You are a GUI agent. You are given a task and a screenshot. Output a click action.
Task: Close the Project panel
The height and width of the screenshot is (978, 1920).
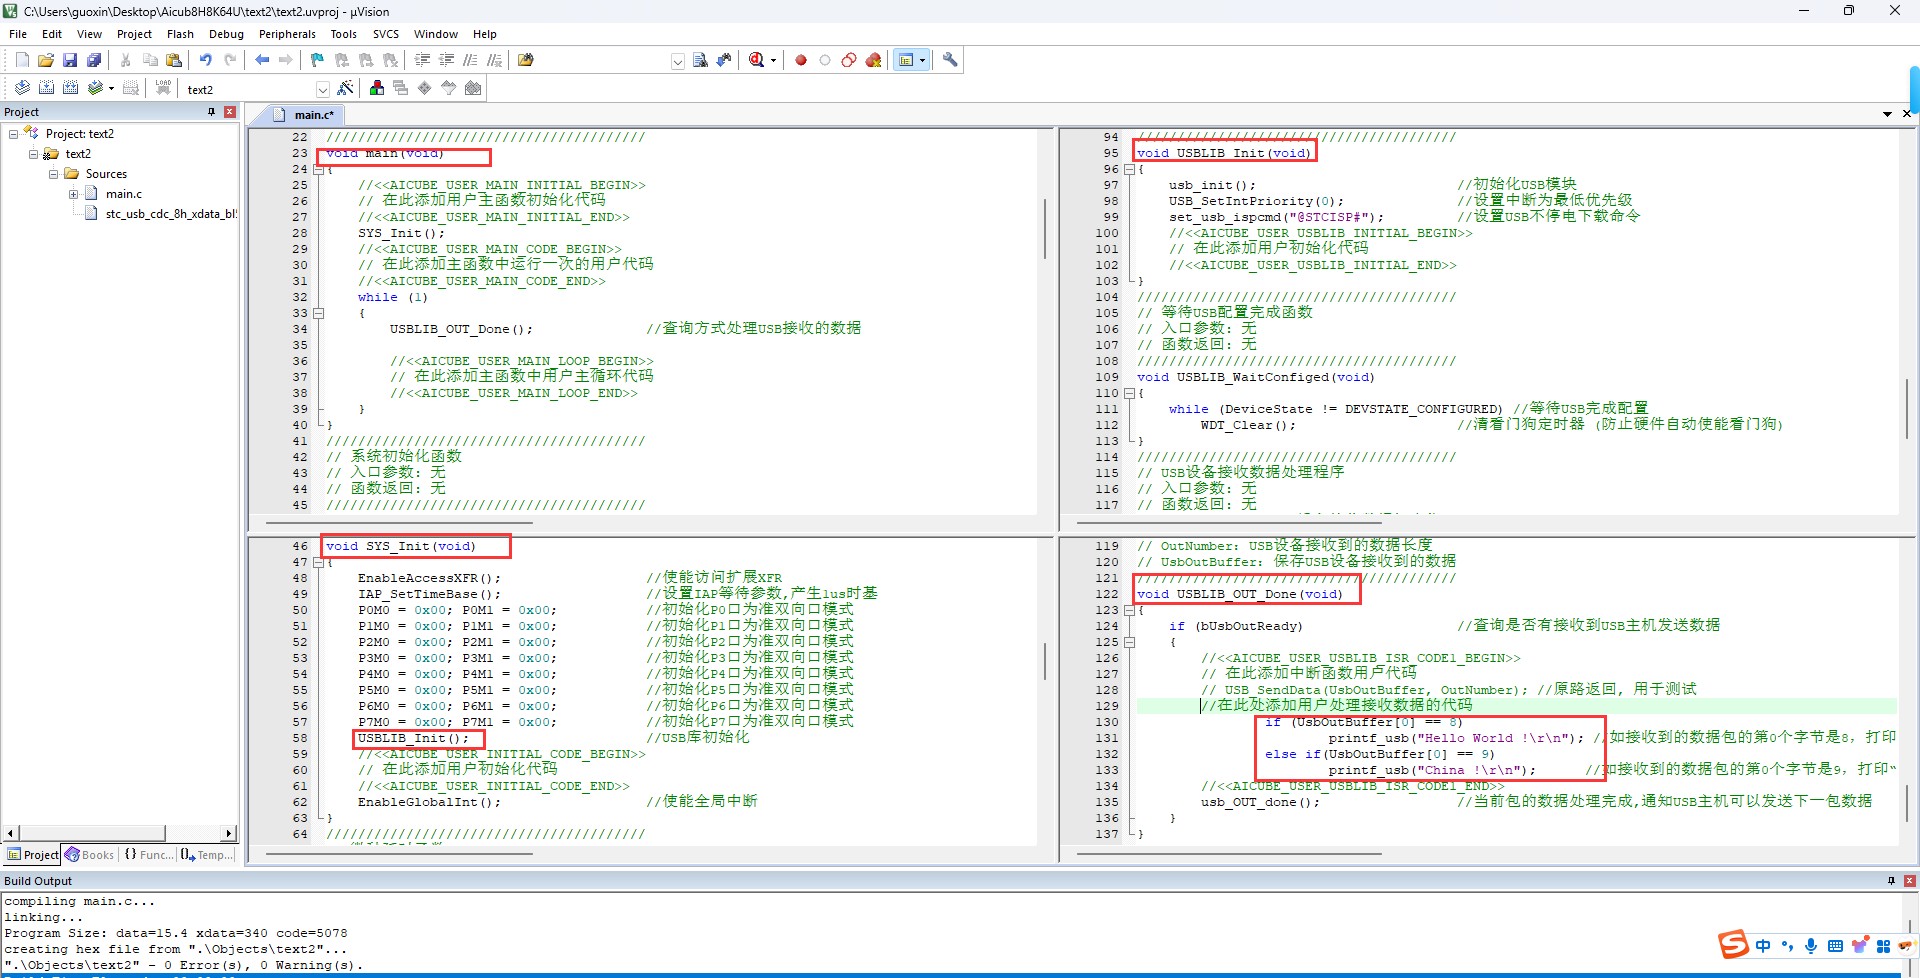pyautogui.click(x=230, y=112)
